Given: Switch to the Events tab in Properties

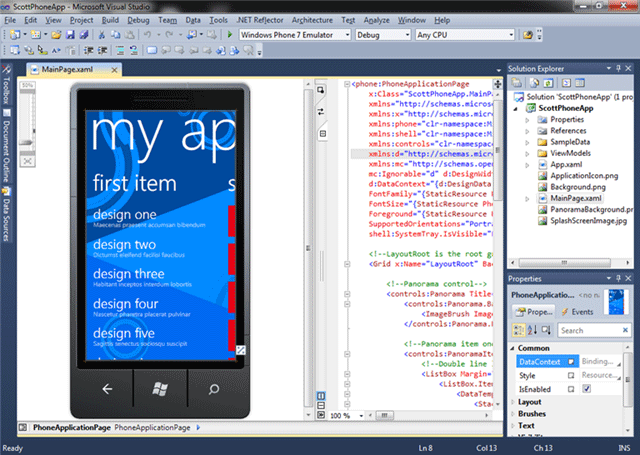Looking at the screenshot, I should (x=577, y=312).
